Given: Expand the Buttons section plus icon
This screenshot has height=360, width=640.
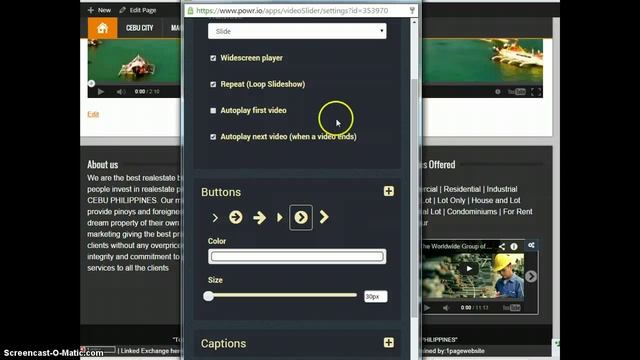Looking at the screenshot, I should point(389,191).
